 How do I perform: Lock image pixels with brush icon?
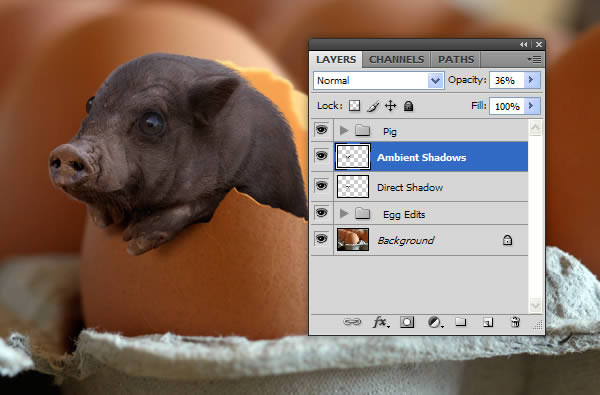point(373,106)
